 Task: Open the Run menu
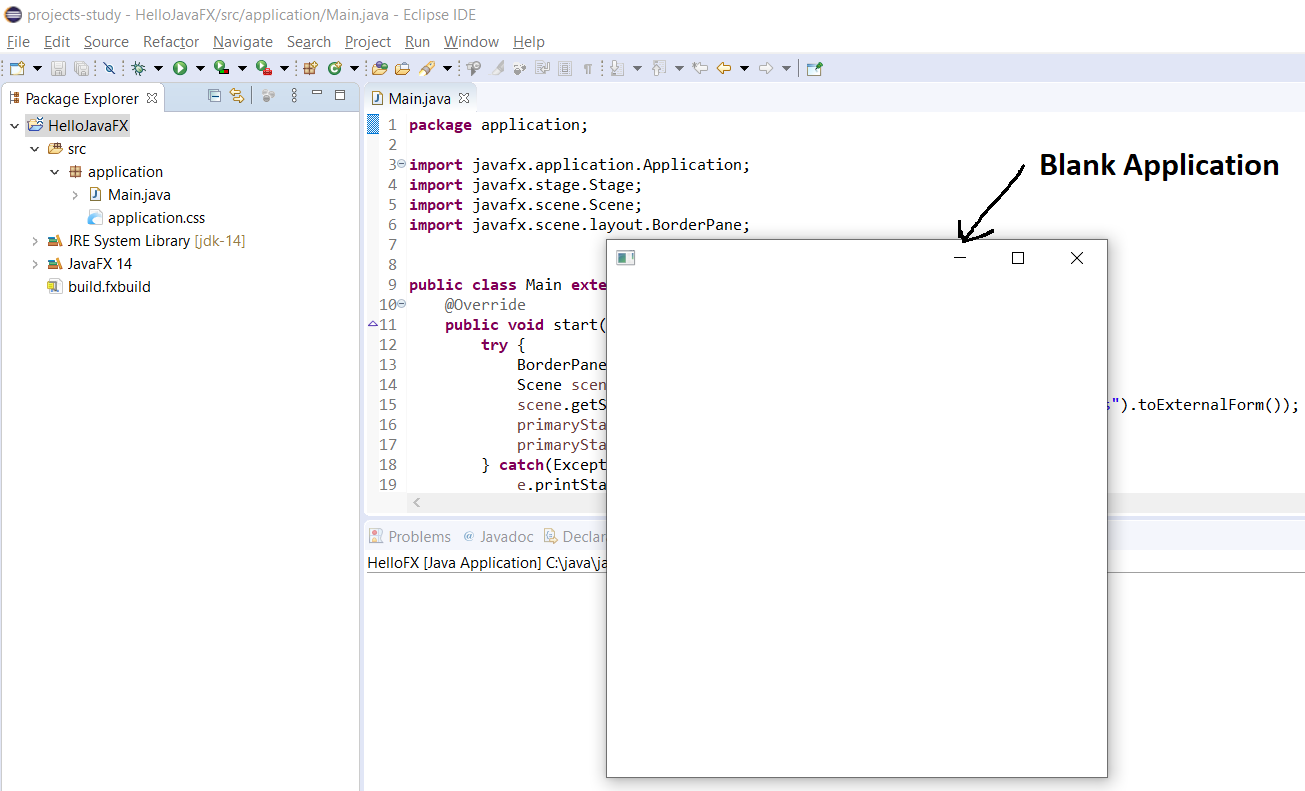tap(417, 41)
